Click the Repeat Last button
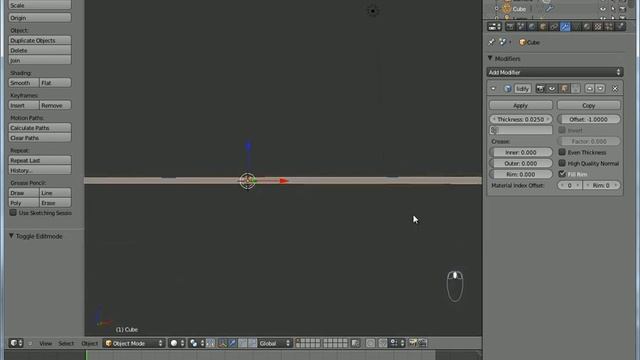 40,160
